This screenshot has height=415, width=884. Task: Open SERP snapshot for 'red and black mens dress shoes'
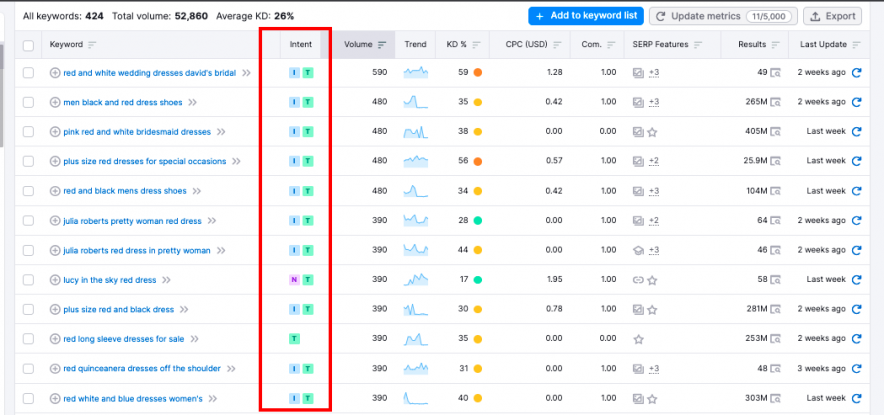pyautogui.click(x=776, y=191)
